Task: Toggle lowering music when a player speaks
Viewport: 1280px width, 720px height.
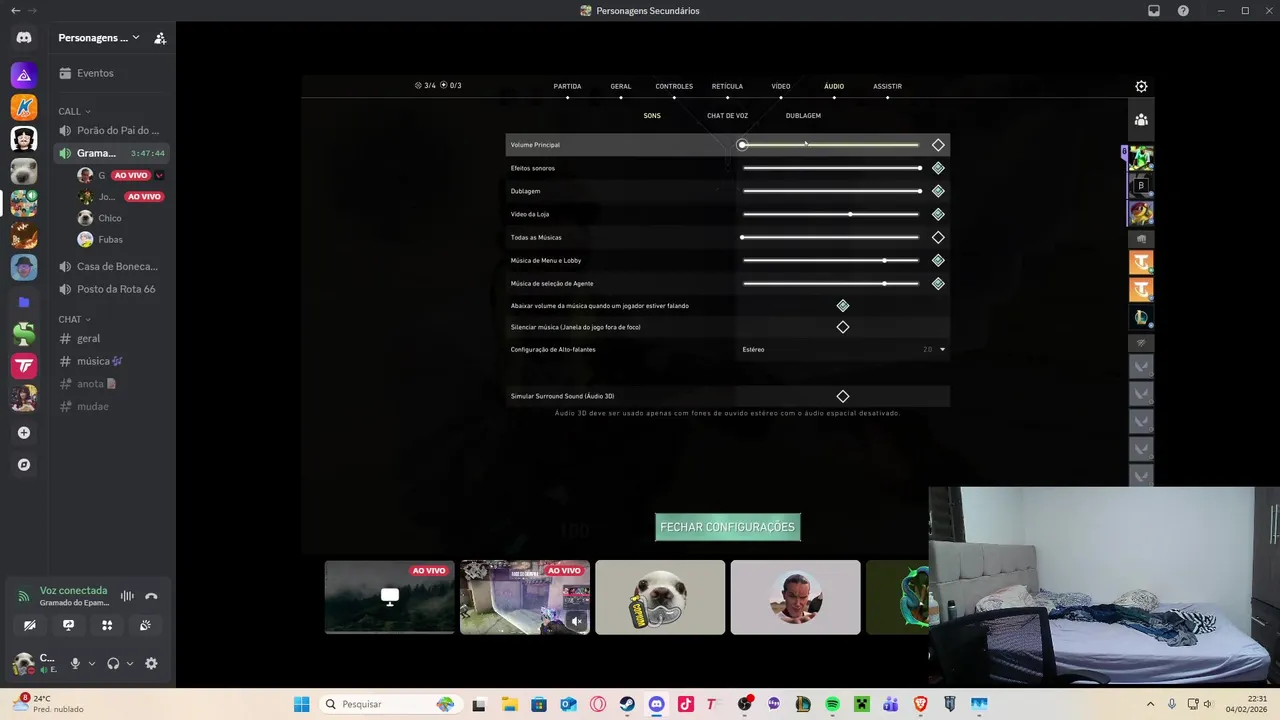Action: tap(843, 306)
